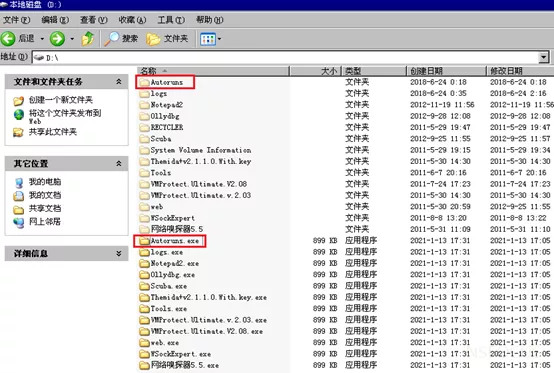Select the Autoruns.exe fake folder icon
The width and height of the screenshot is (554, 373).
(x=144, y=241)
